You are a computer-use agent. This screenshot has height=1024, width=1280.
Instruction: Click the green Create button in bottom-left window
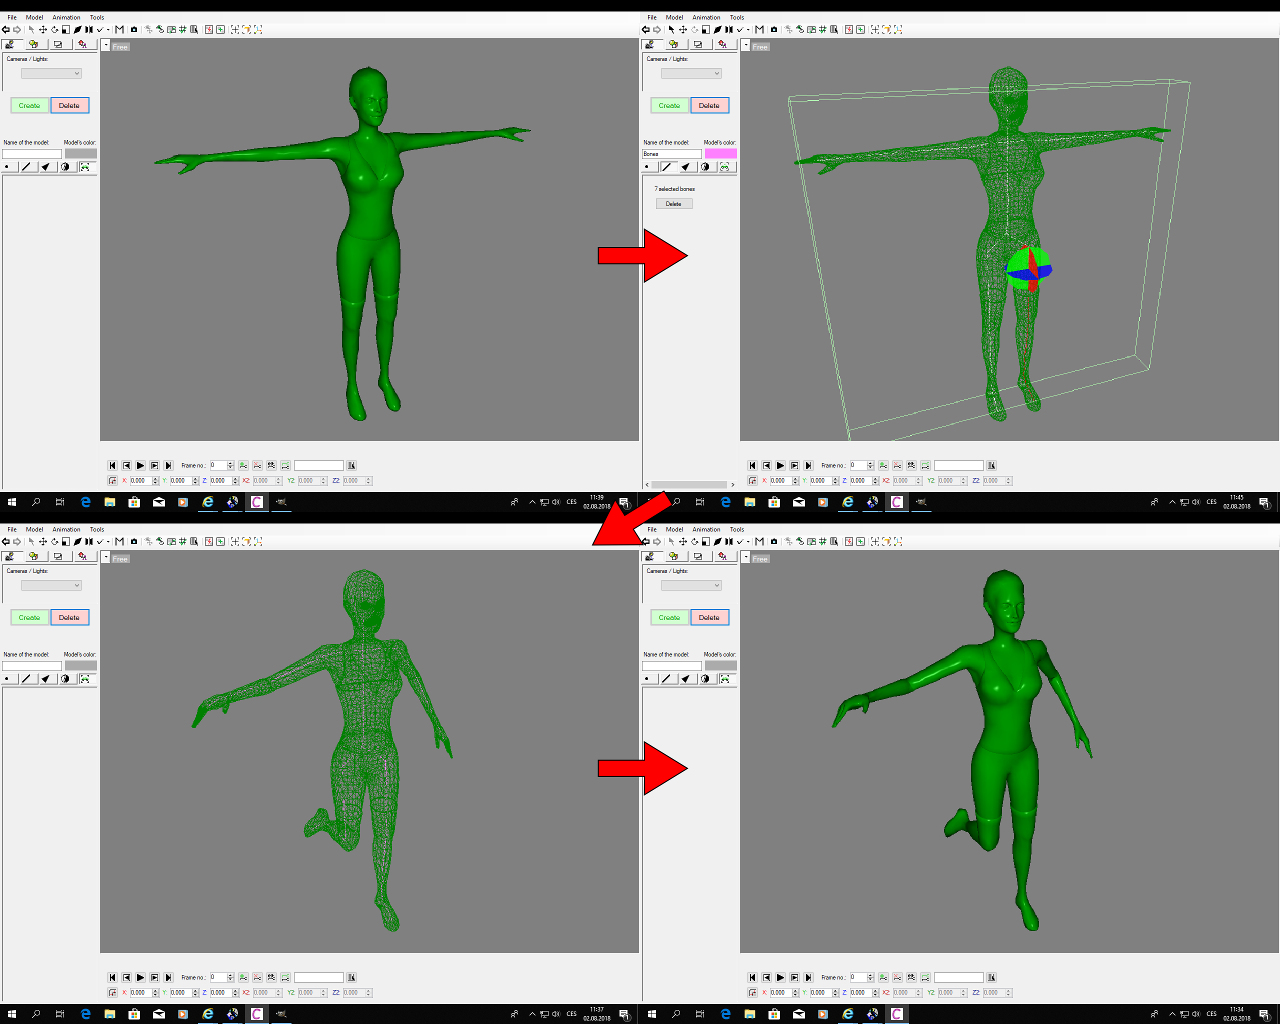pyautogui.click(x=30, y=617)
